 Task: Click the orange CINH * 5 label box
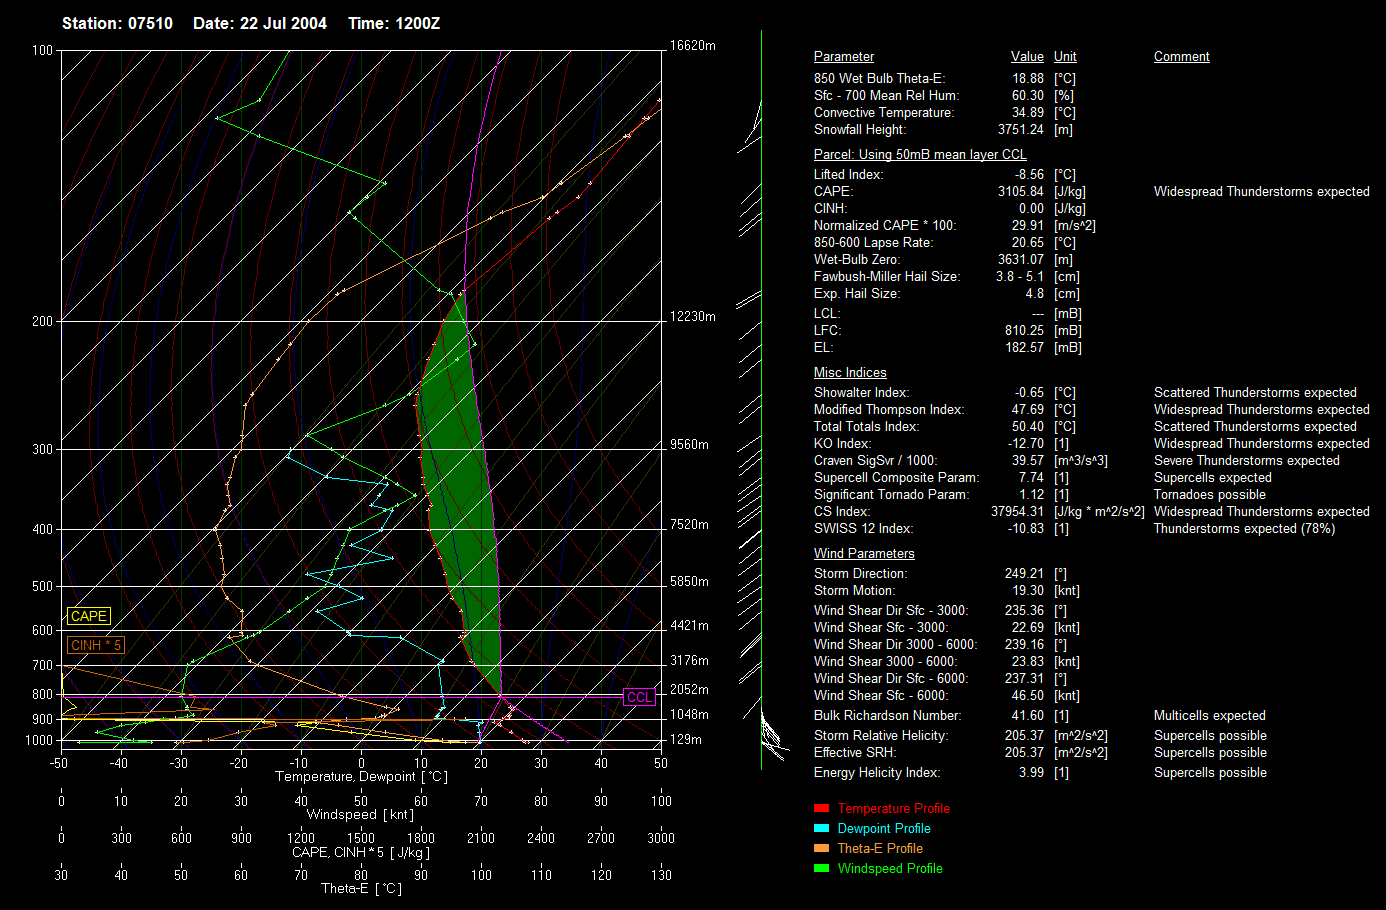click(95, 645)
